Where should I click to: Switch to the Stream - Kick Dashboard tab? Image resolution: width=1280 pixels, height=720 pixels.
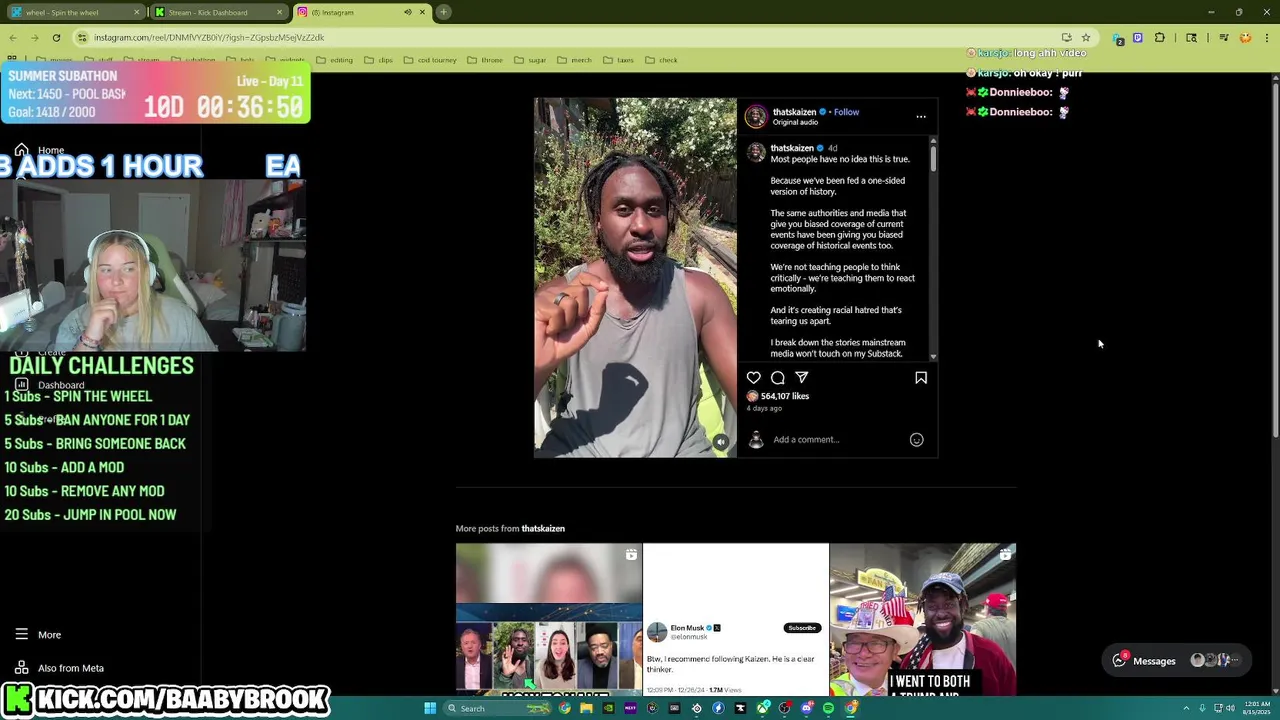coord(218,12)
